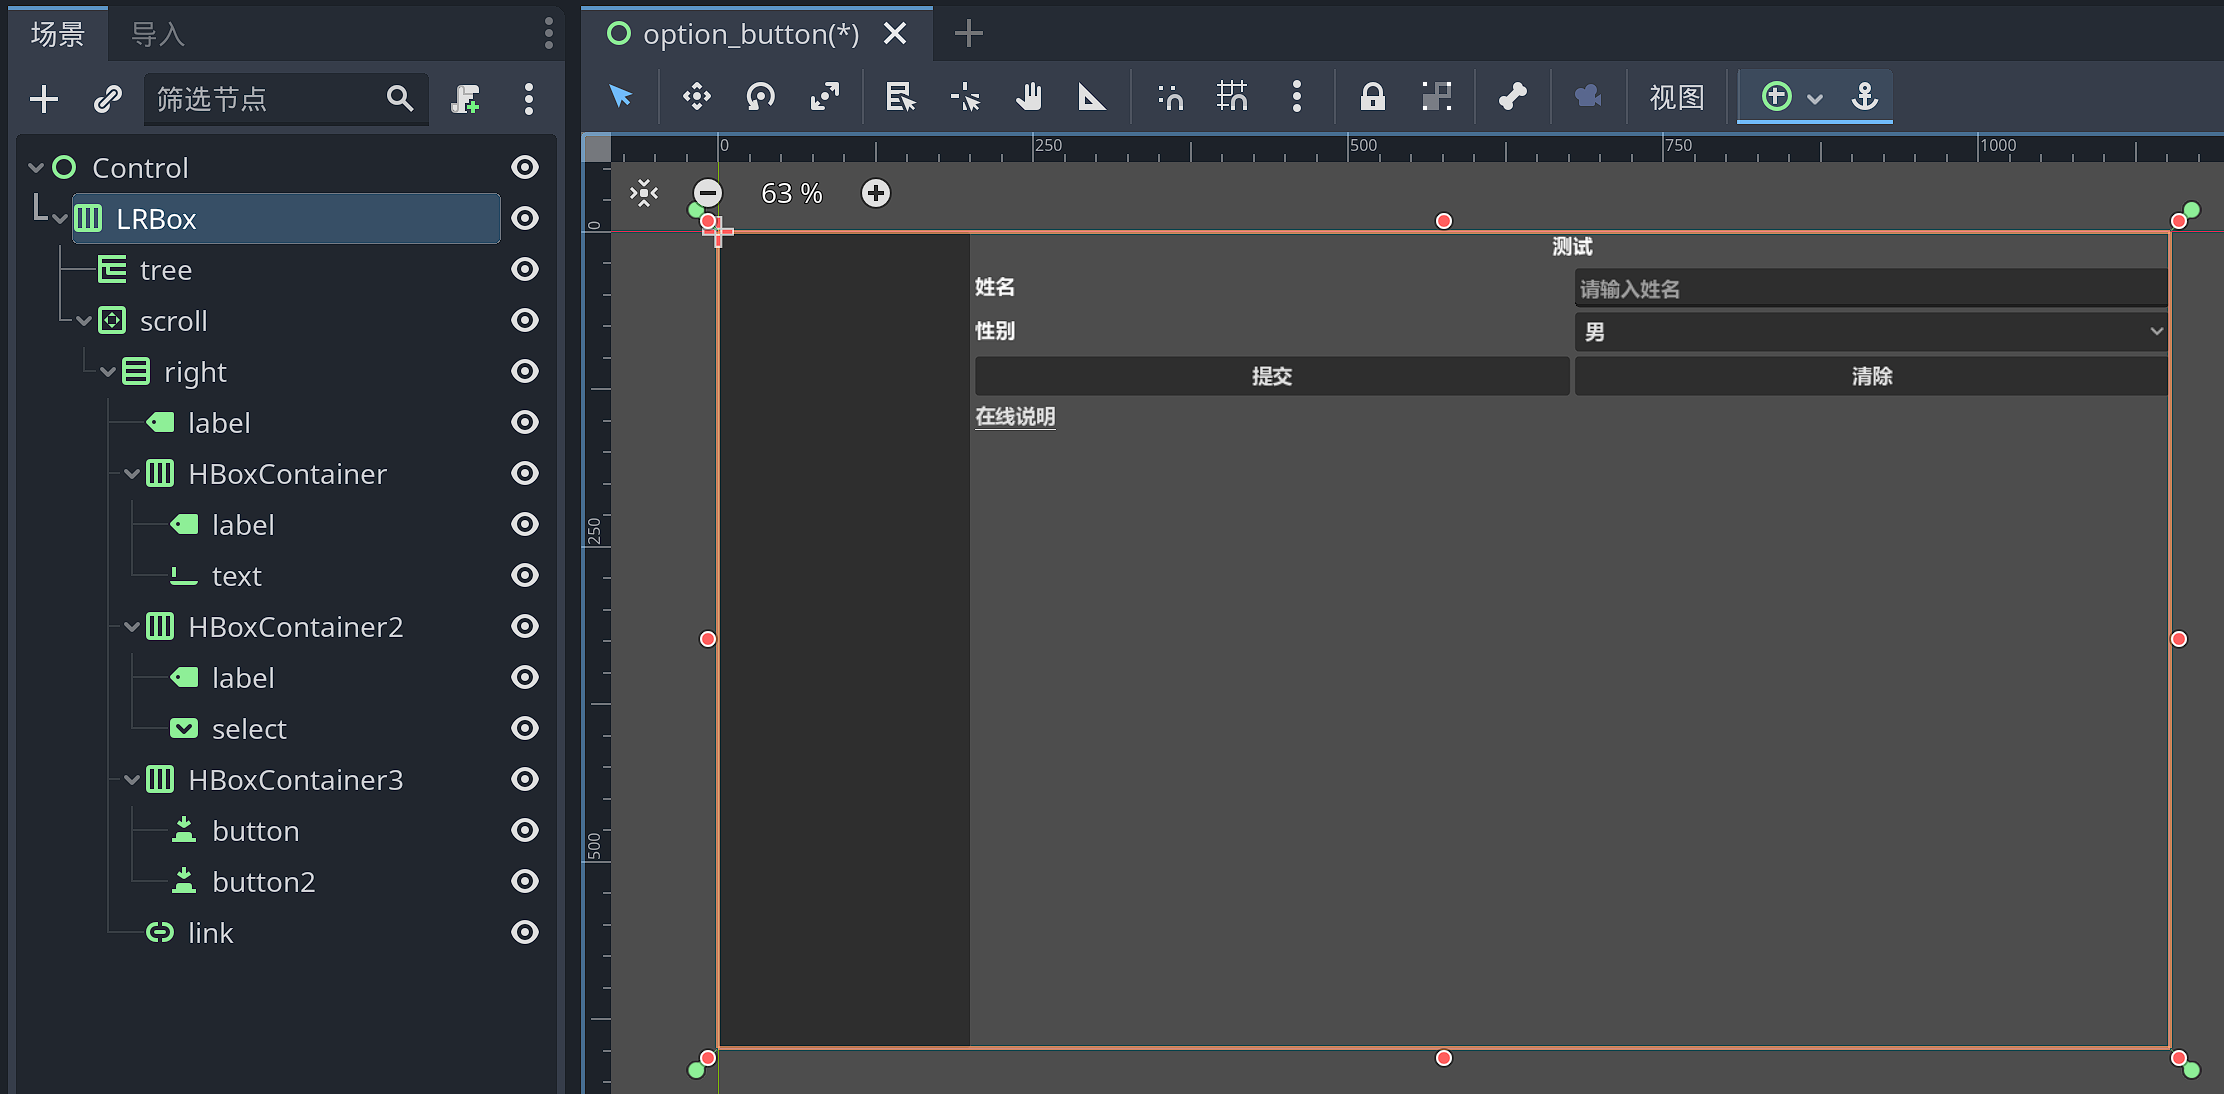Open the 视图 View menu
Image resolution: width=2224 pixels, height=1094 pixels.
click(1677, 97)
